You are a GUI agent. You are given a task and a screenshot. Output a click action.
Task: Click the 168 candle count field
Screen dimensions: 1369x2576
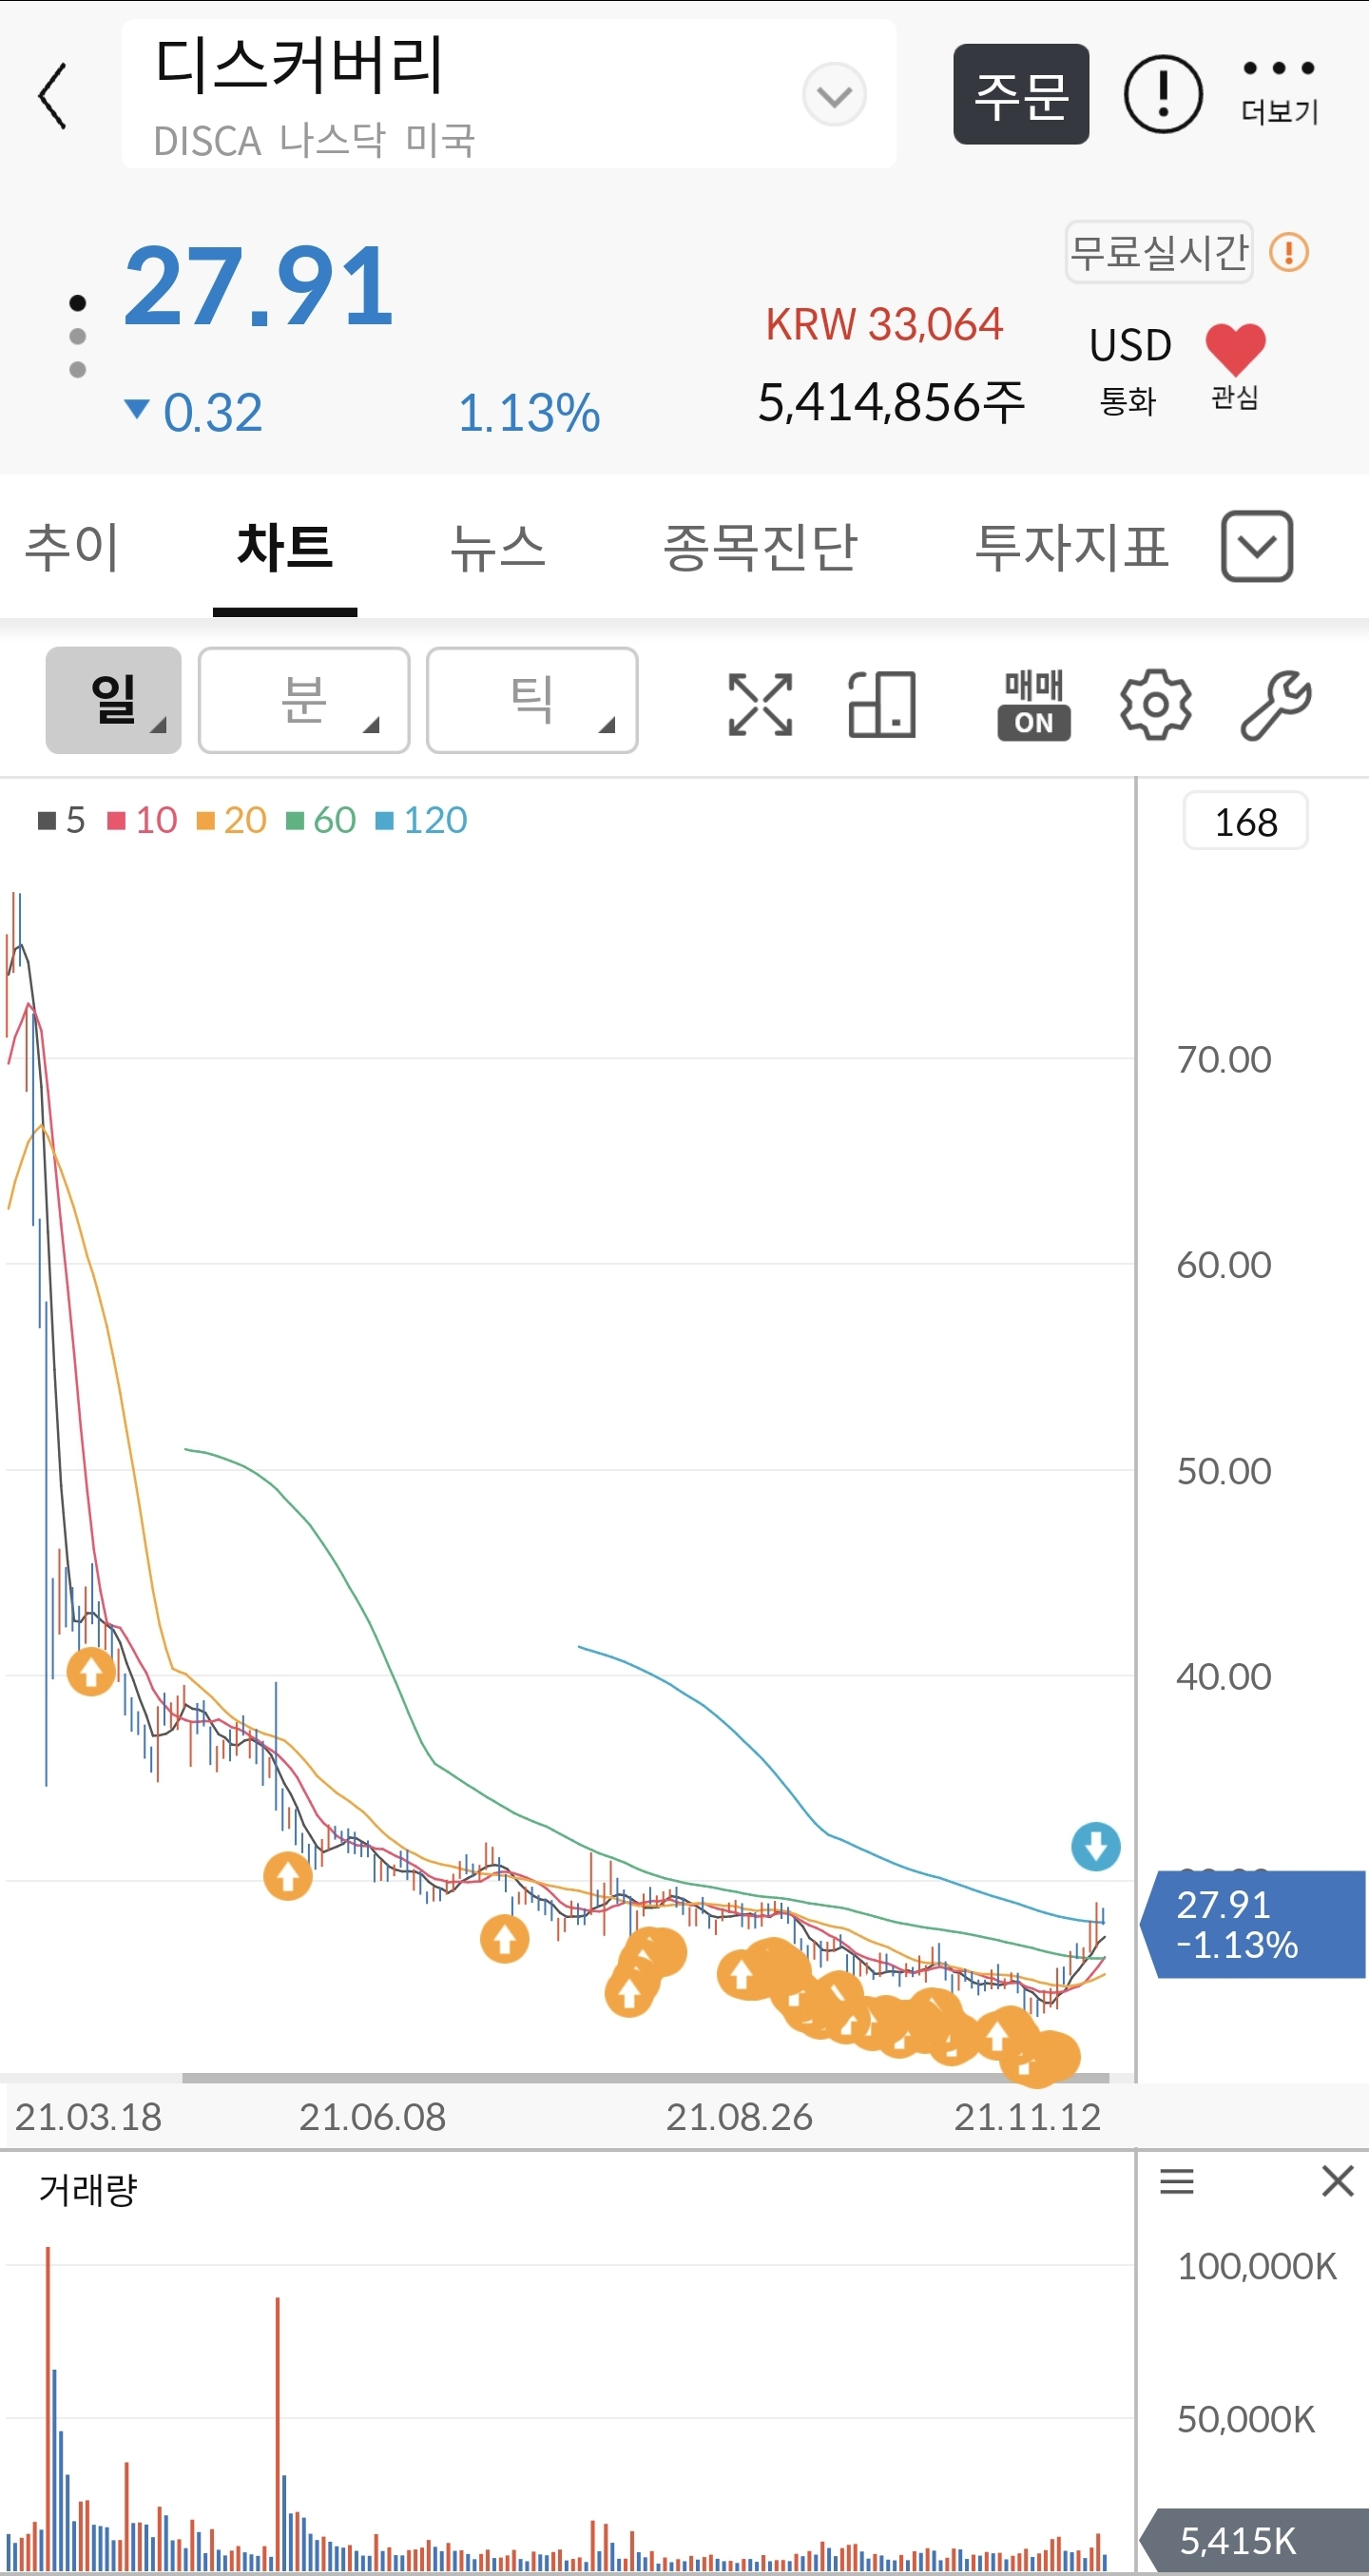pyautogui.click(x=1245, y=821)
